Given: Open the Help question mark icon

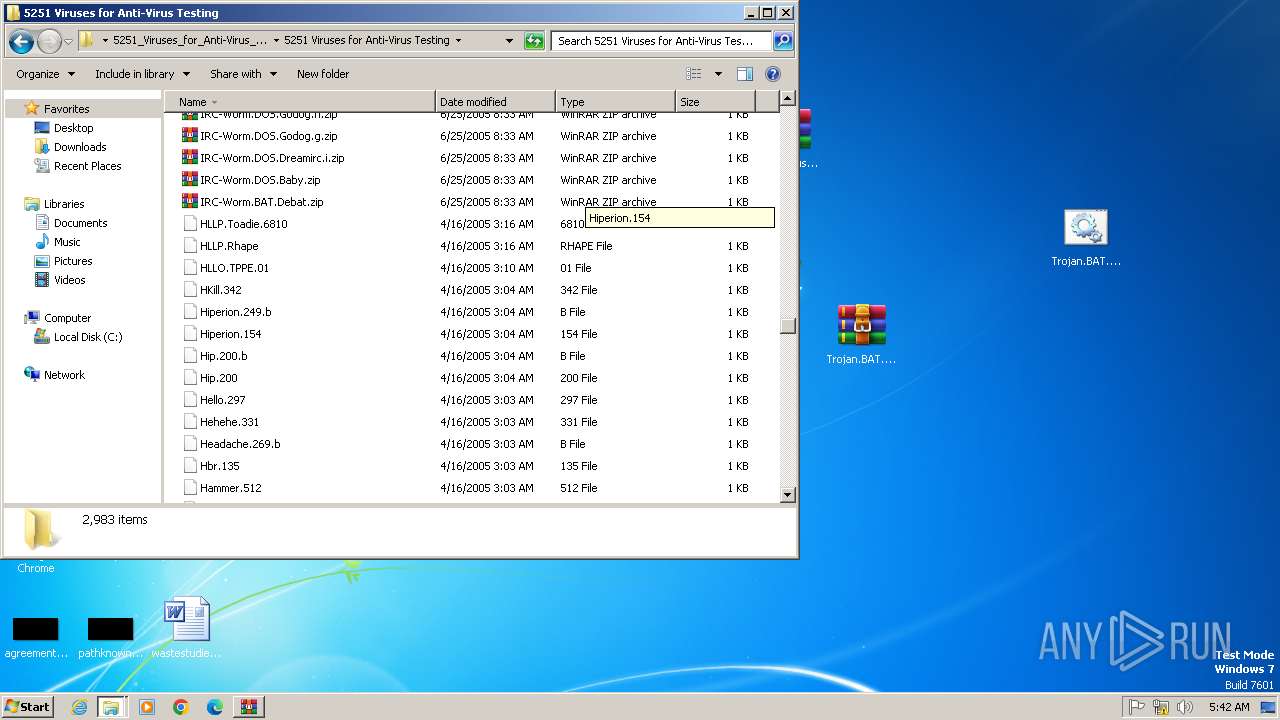Looking at the screenshot, I should [x=772, y=74].
